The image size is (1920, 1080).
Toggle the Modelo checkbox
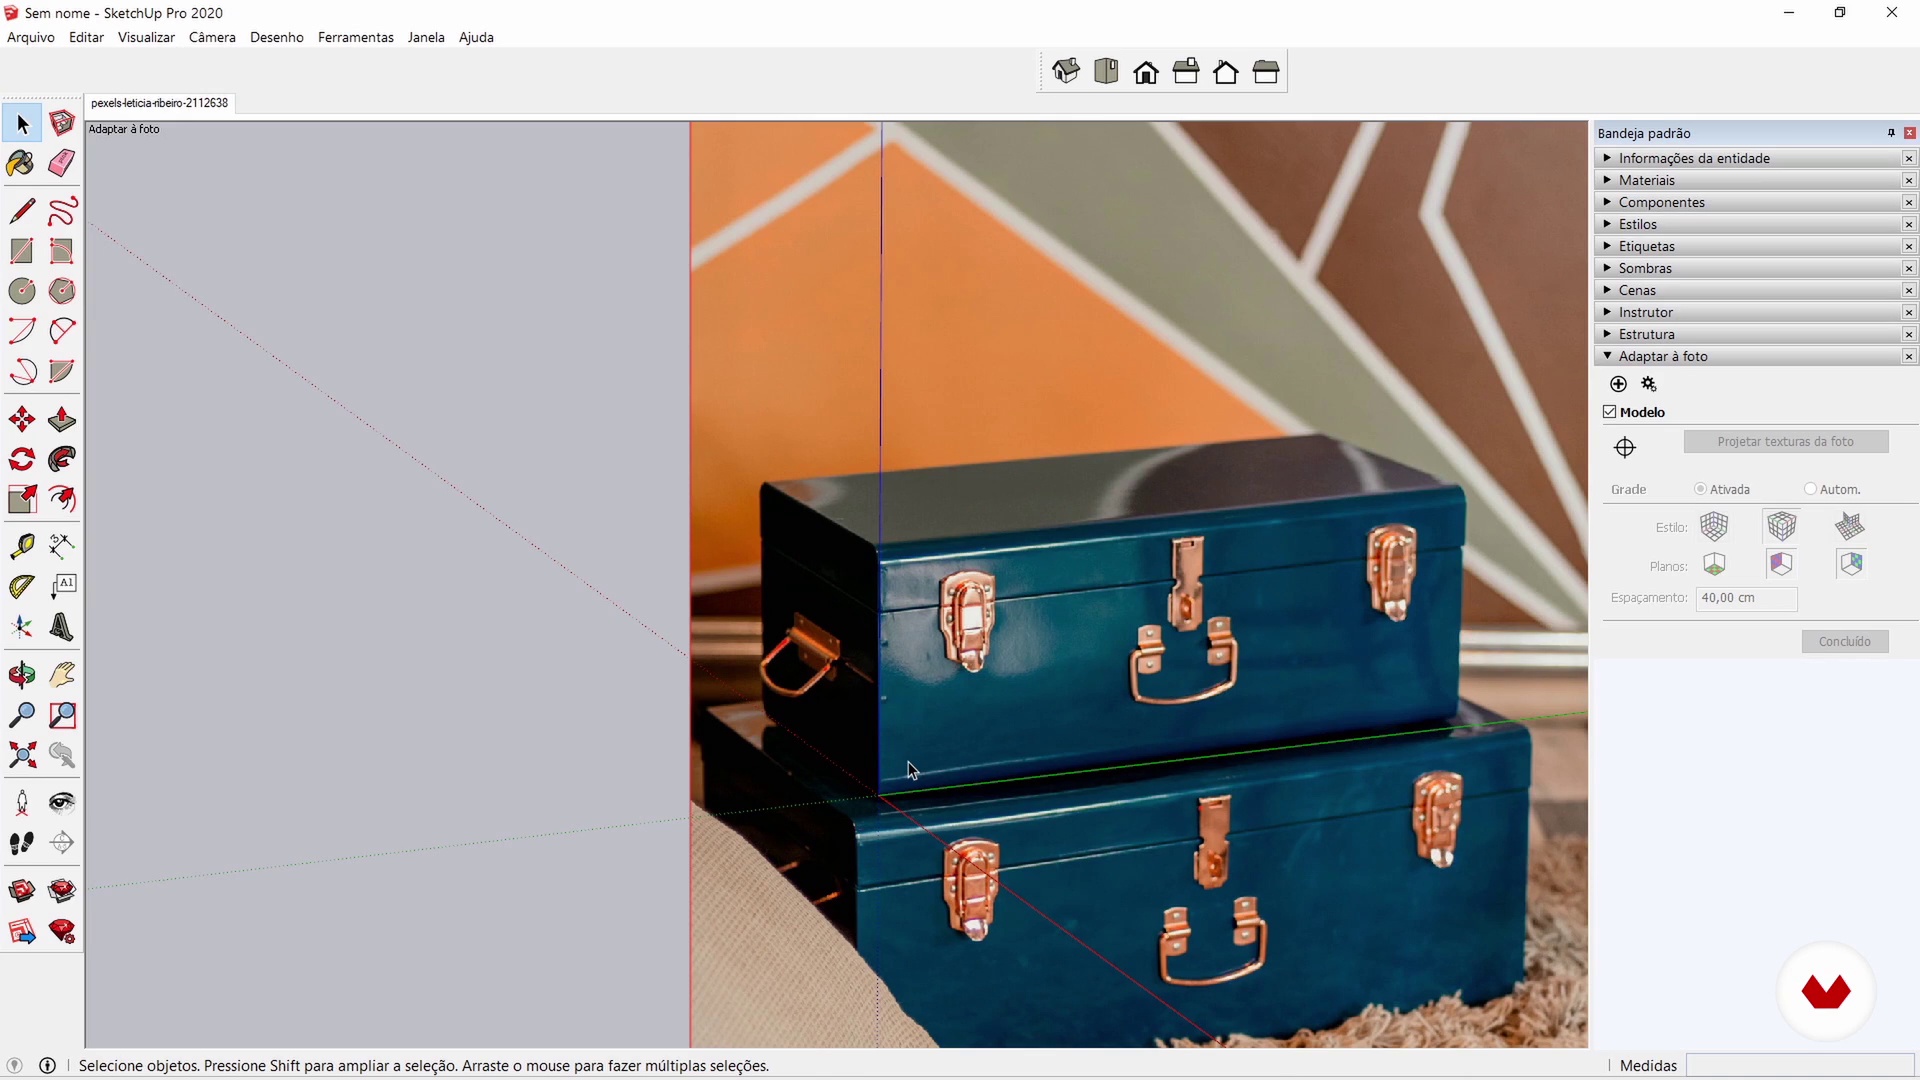[1609, 412]
